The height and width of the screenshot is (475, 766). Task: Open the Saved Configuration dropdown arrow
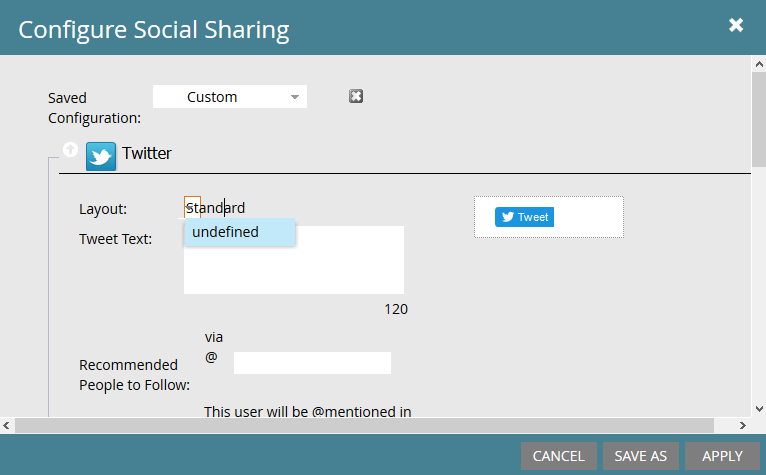click(295, 97)
